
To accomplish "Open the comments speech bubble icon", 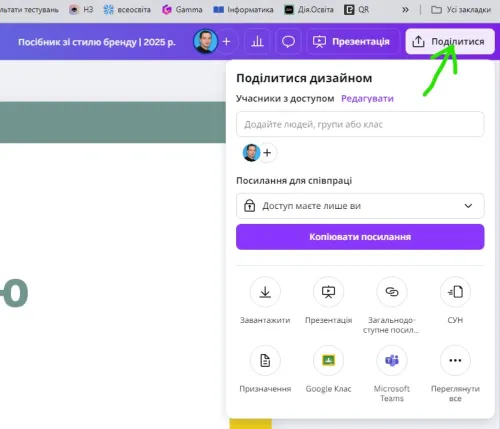I will [288, 42].
